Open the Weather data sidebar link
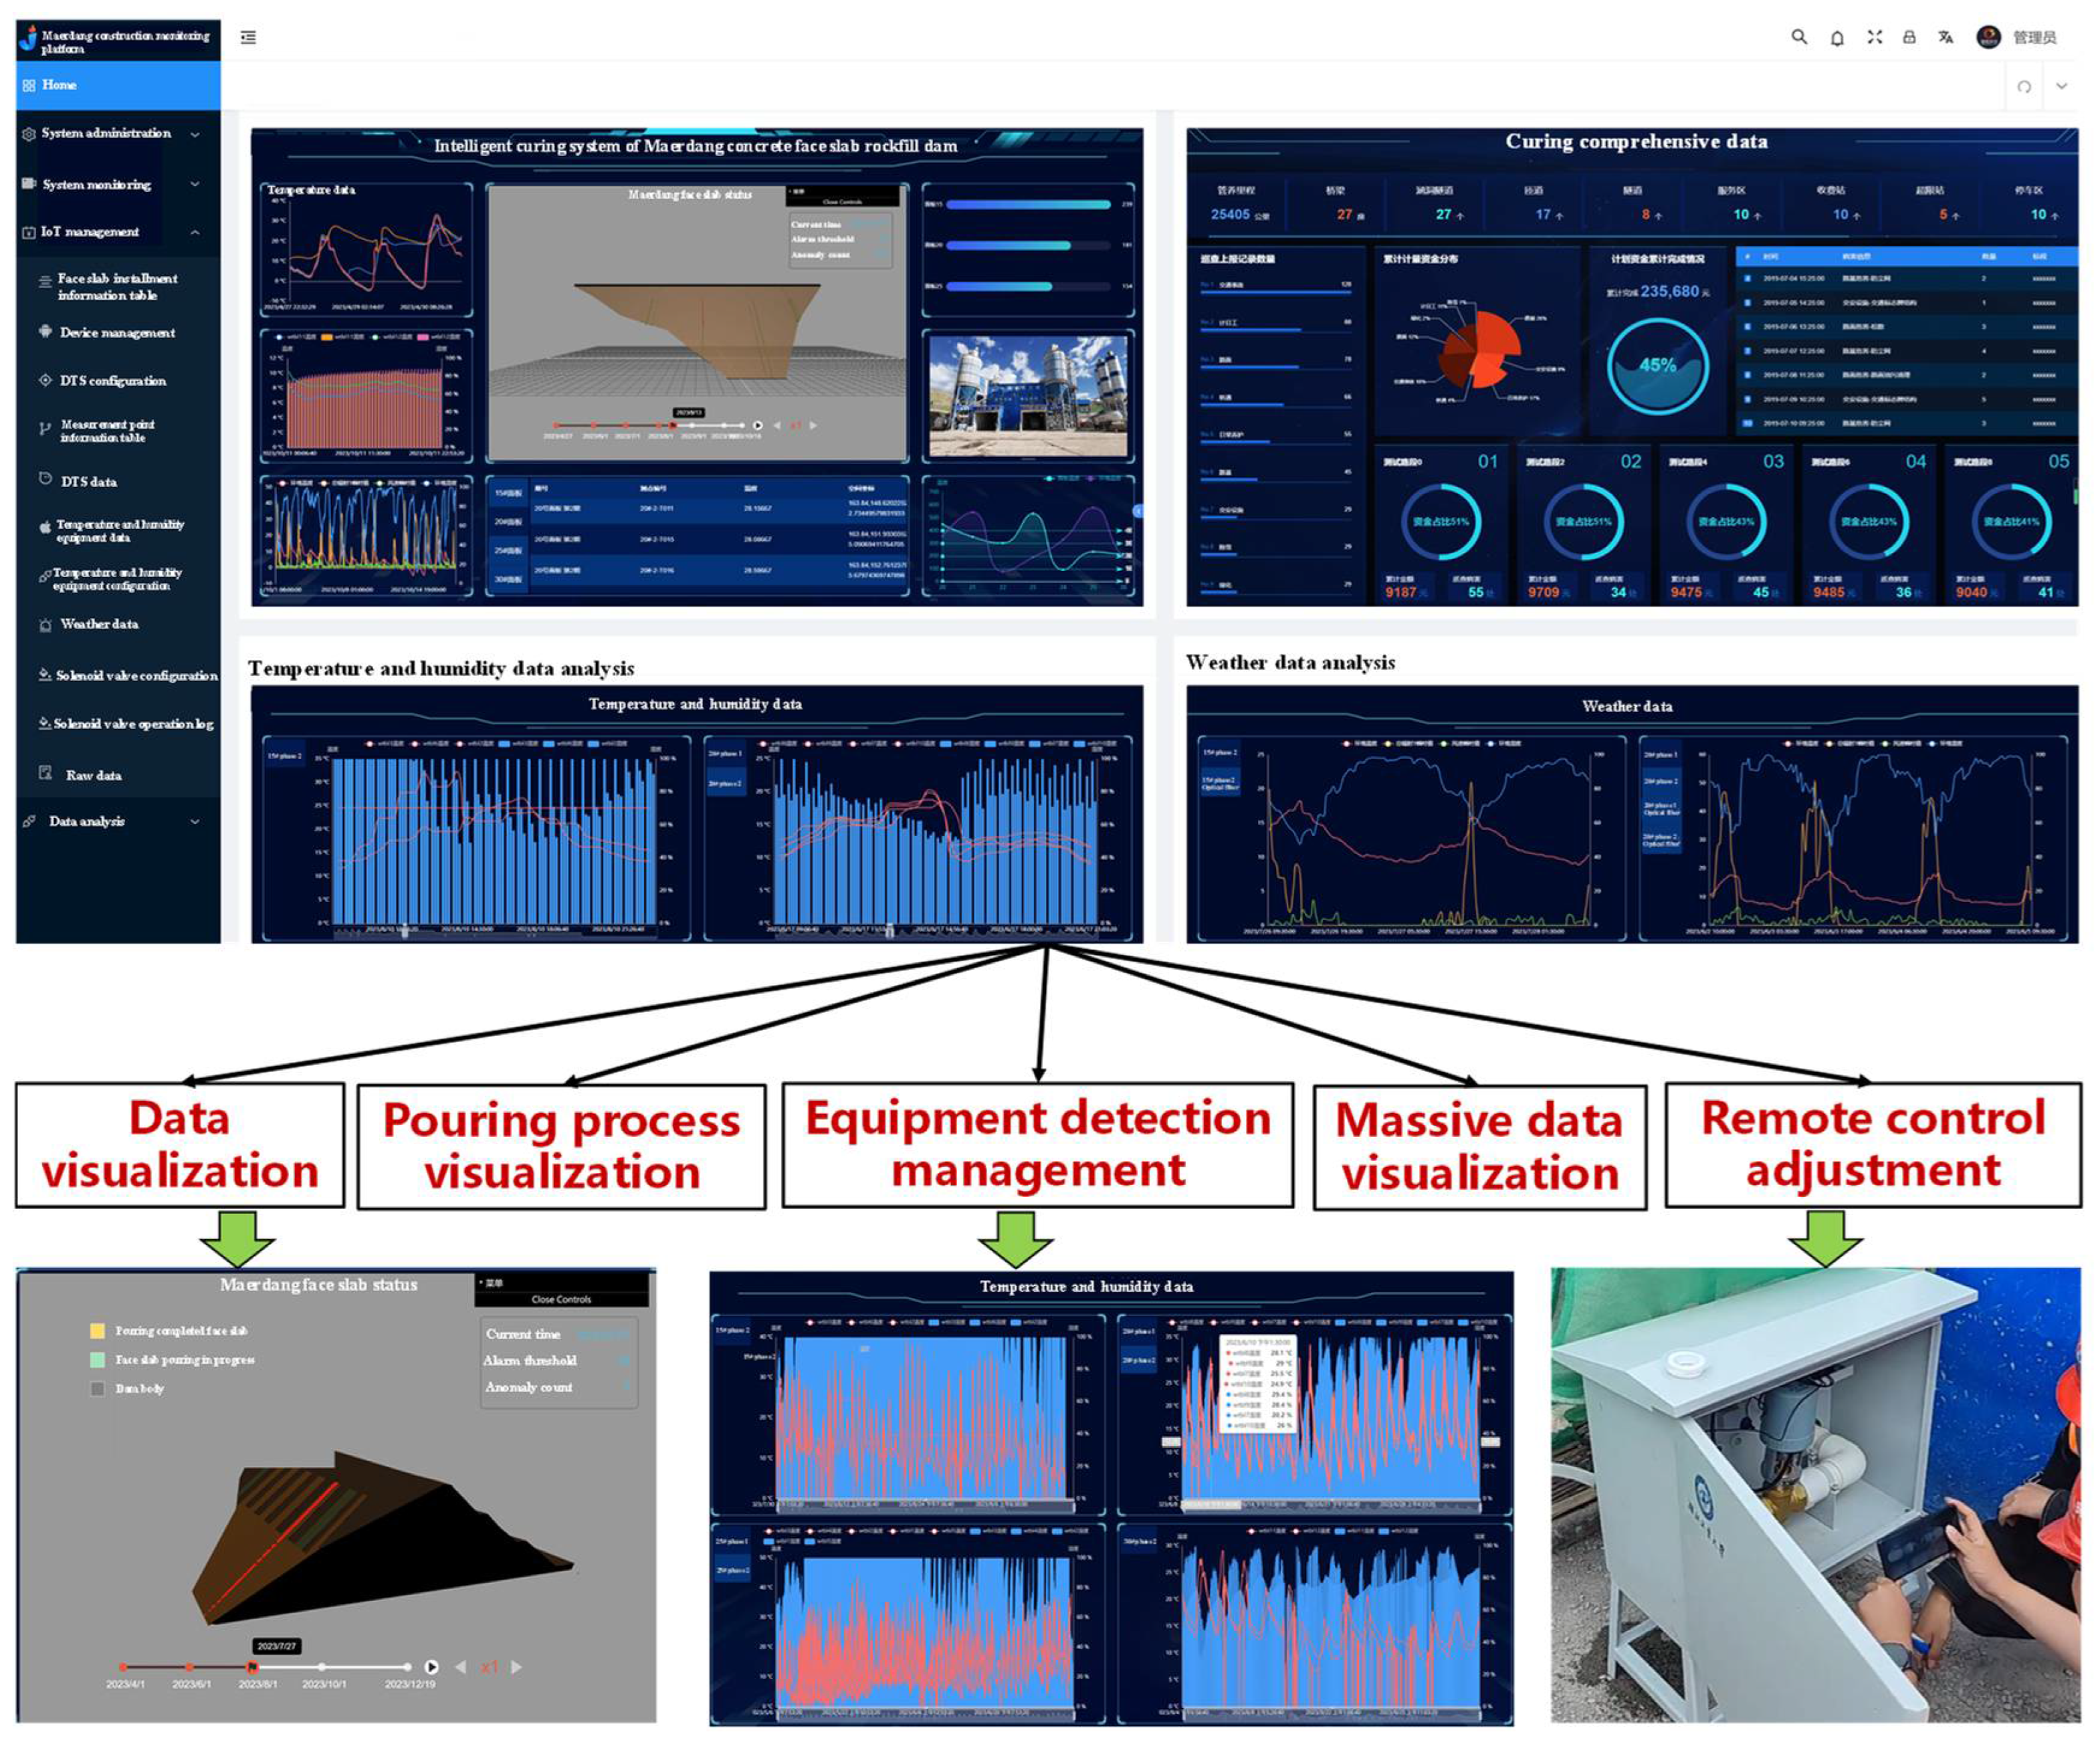 [x=99, y=624]
